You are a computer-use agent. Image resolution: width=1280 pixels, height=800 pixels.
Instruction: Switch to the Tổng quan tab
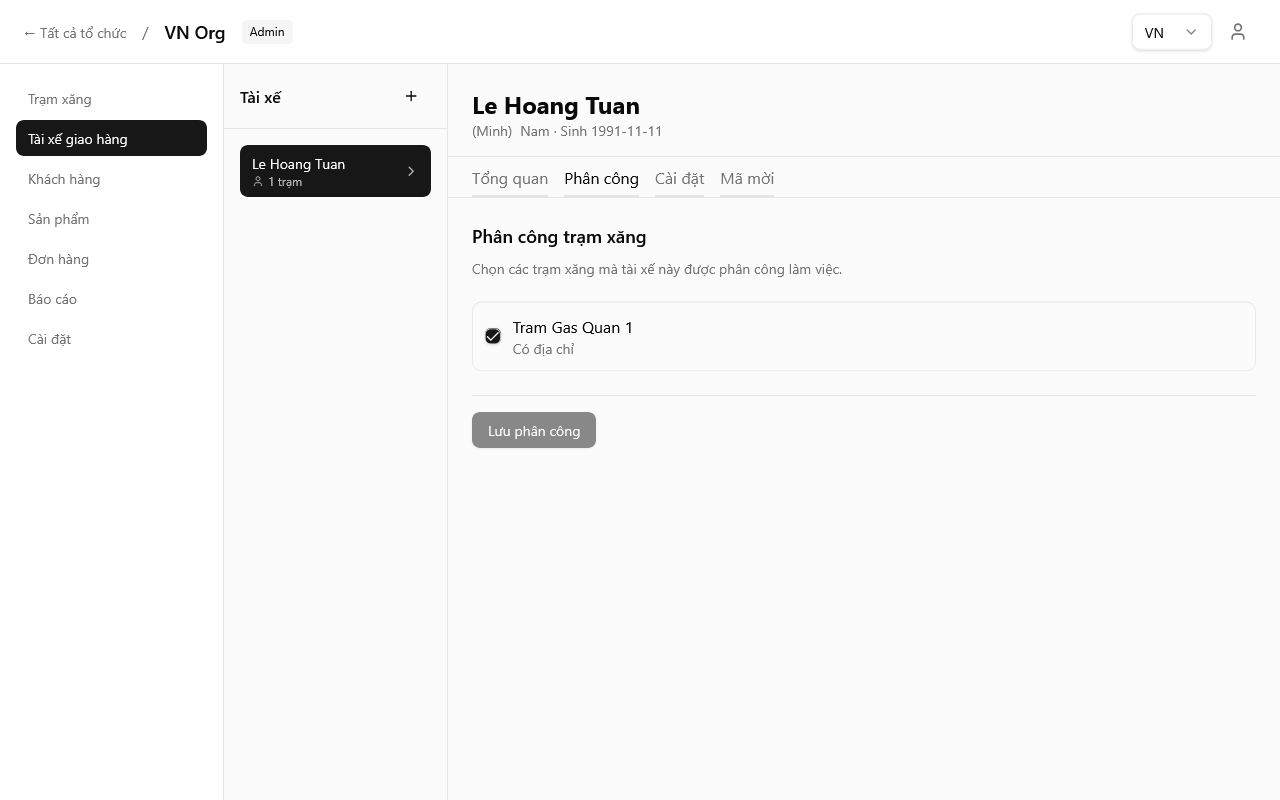pyautogui.click(x=510, y=179)
